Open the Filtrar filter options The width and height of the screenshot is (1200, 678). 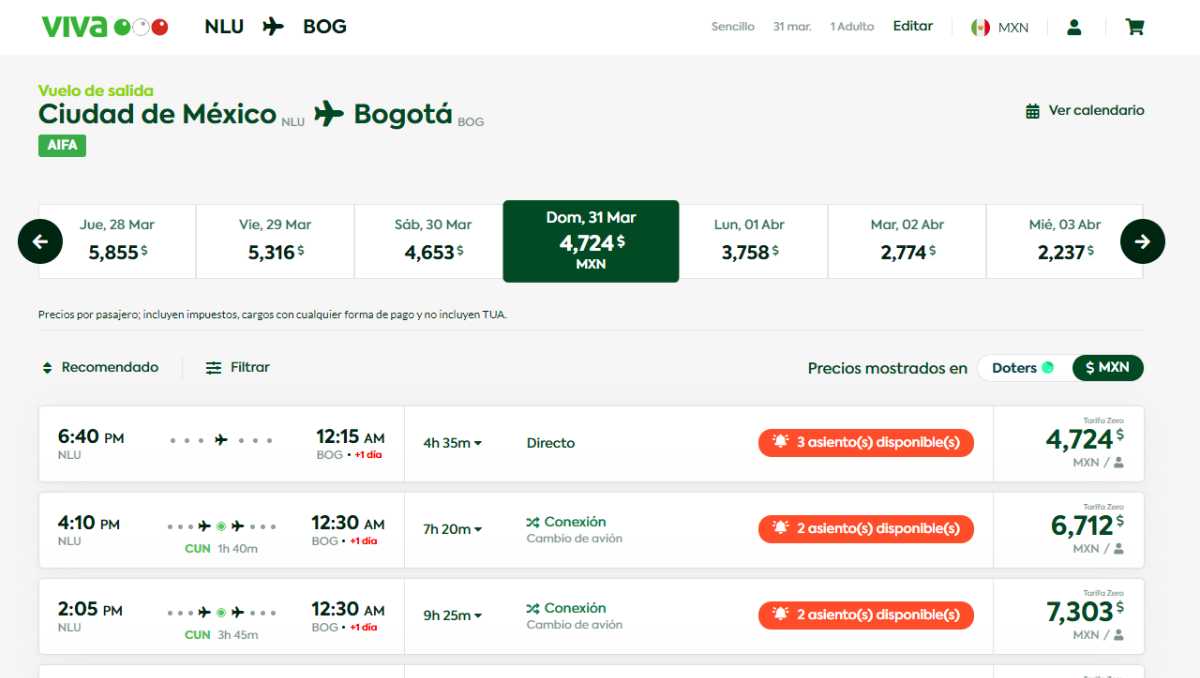click(x=238, y=367)
